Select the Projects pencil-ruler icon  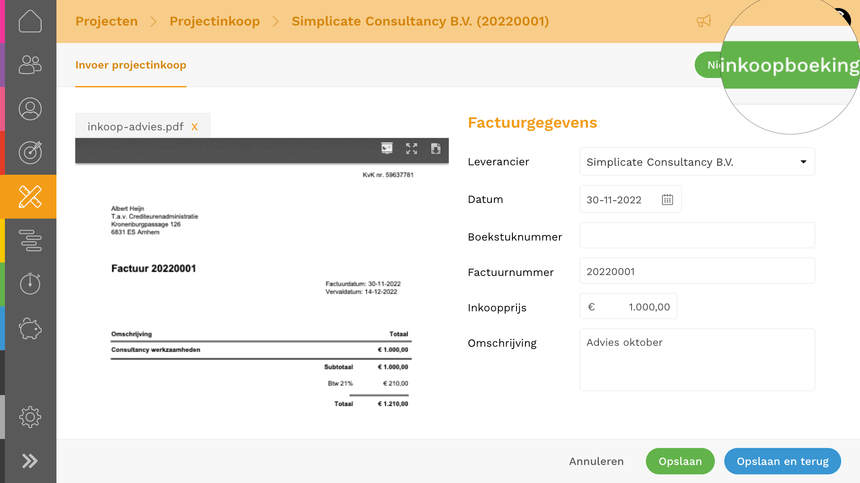click(x=30, y=197)
